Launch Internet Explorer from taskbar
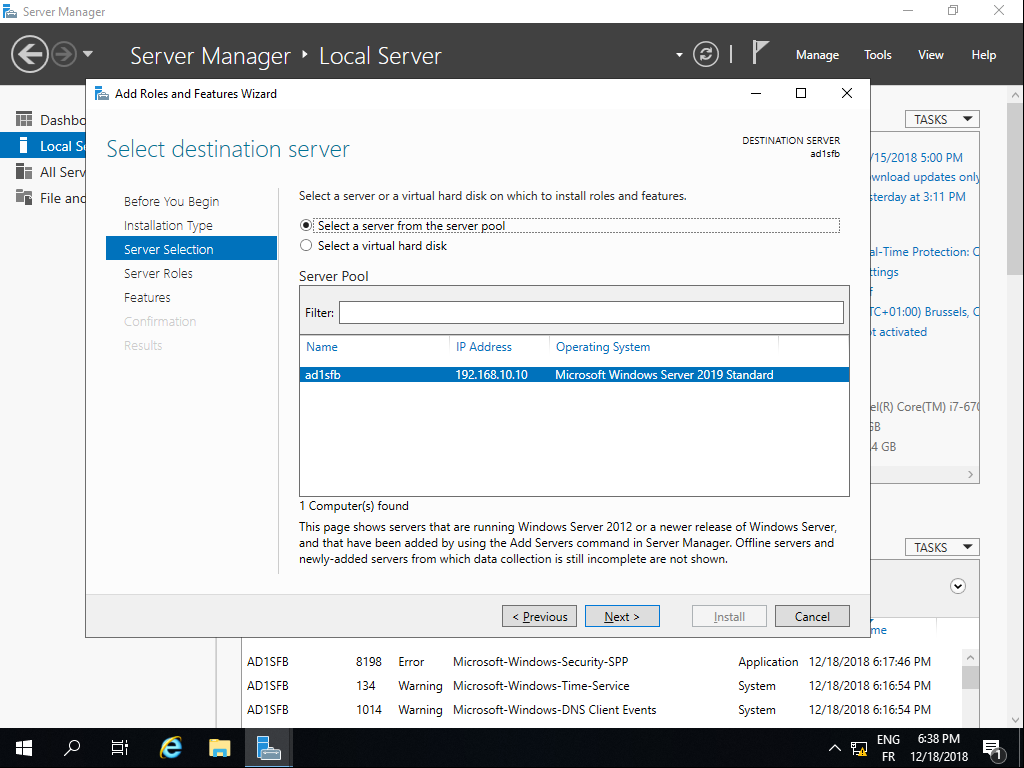This screenshot has width=1024, height=768. click(172, 748)
